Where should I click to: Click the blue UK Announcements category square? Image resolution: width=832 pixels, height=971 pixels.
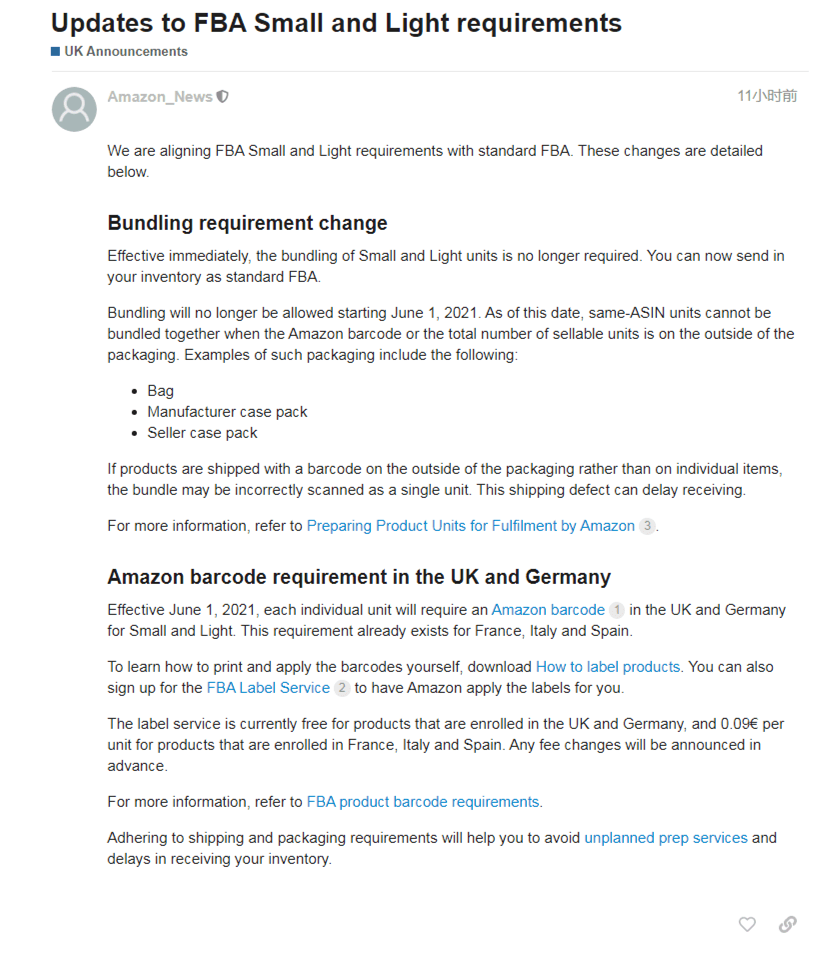click(x=56, y=51)
